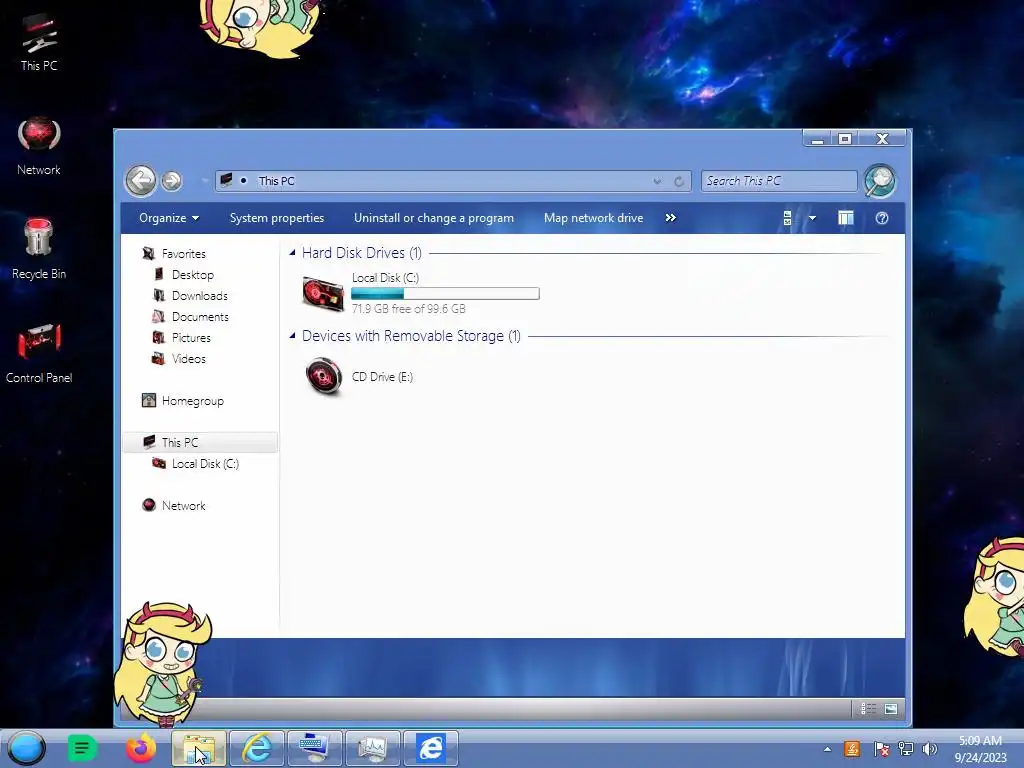This screenshot has height=768, width=1024.
Task: Click the Java update tray icon
Action: (852, 749)
